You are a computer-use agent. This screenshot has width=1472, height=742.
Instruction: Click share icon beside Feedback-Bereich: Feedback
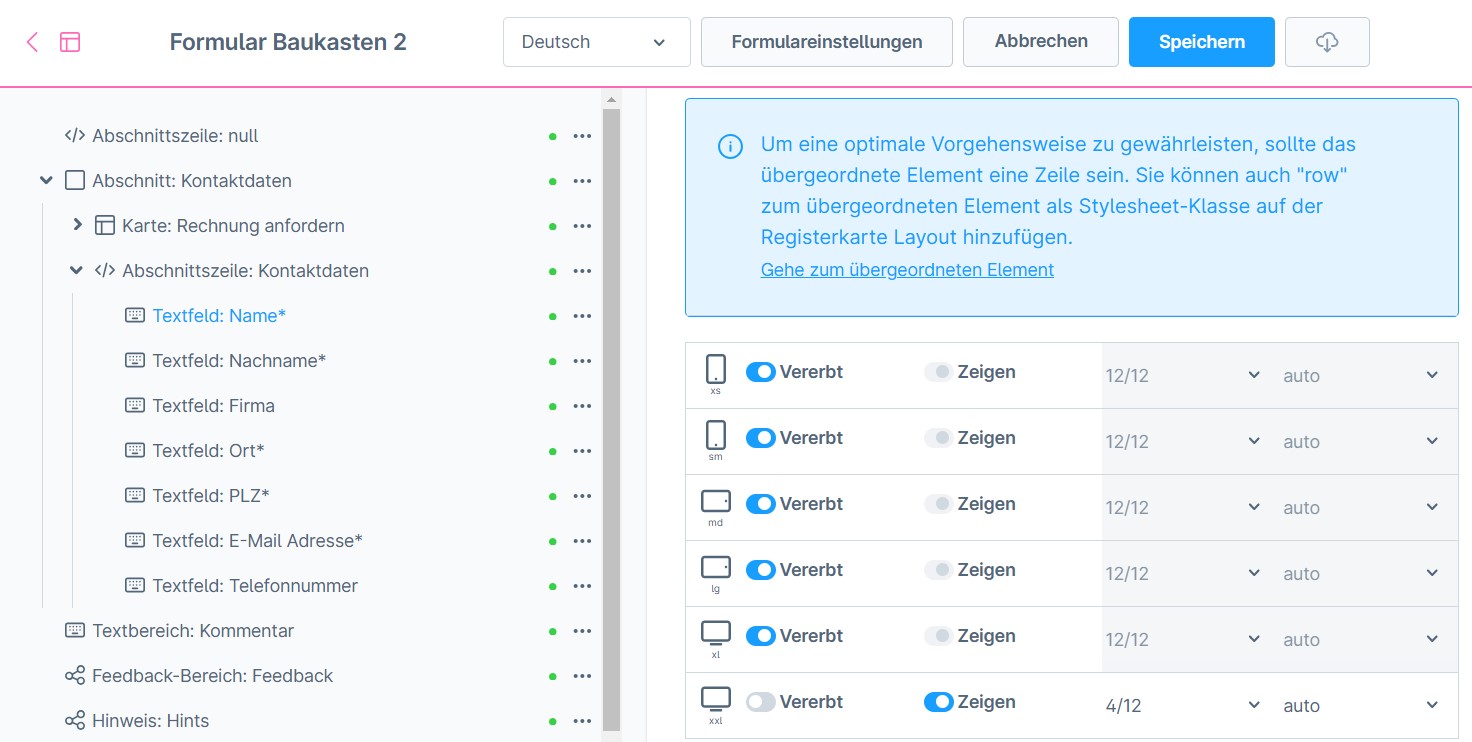click(75, 676)
